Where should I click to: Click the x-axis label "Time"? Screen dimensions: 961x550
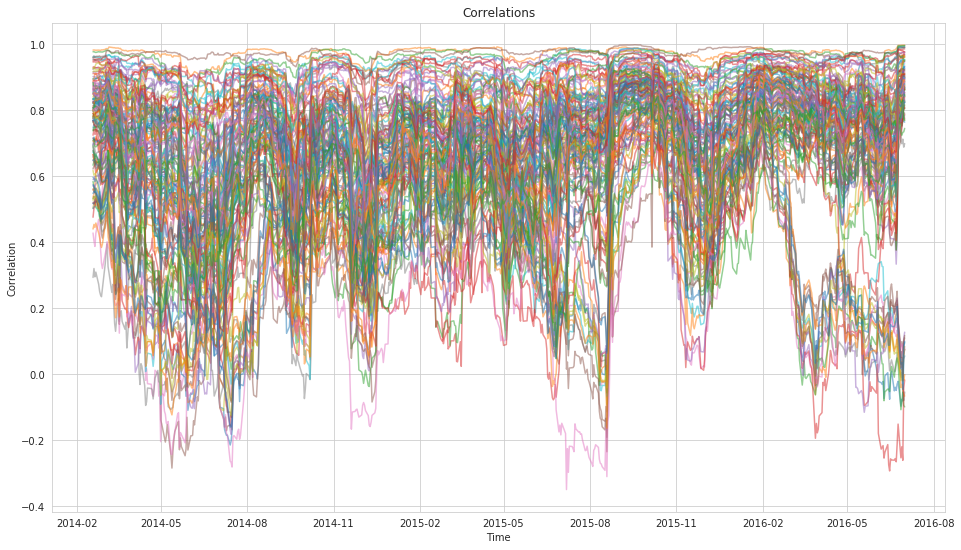pyautogui.click(x=498, y=537)
